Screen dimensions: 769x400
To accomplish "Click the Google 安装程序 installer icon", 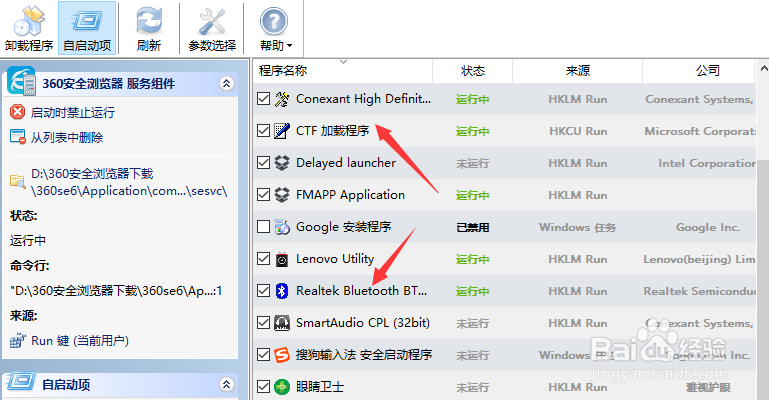I will 282,227.
